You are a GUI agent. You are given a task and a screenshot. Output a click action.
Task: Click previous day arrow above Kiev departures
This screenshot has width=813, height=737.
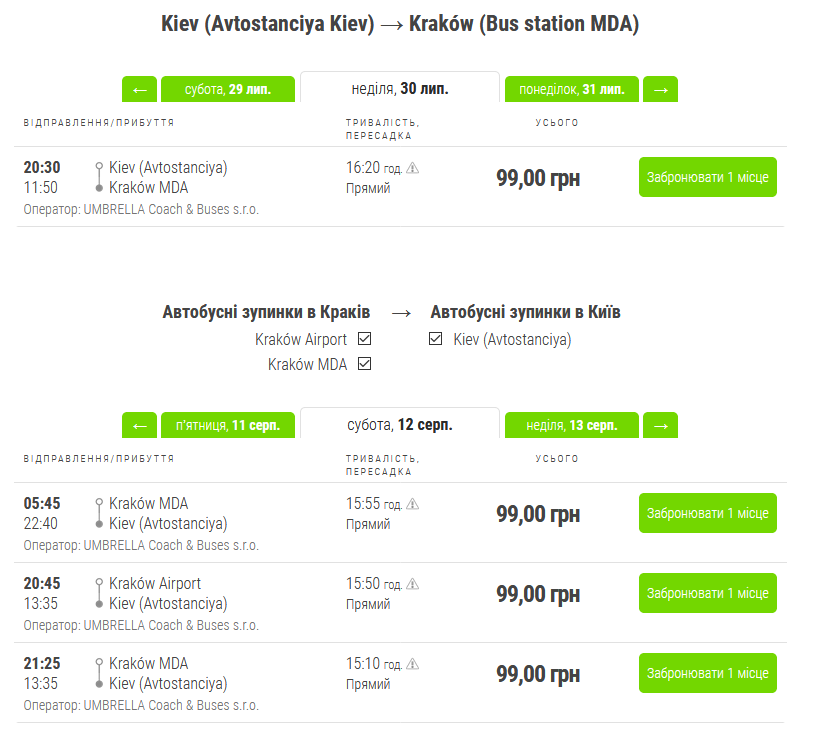point(139,89)
